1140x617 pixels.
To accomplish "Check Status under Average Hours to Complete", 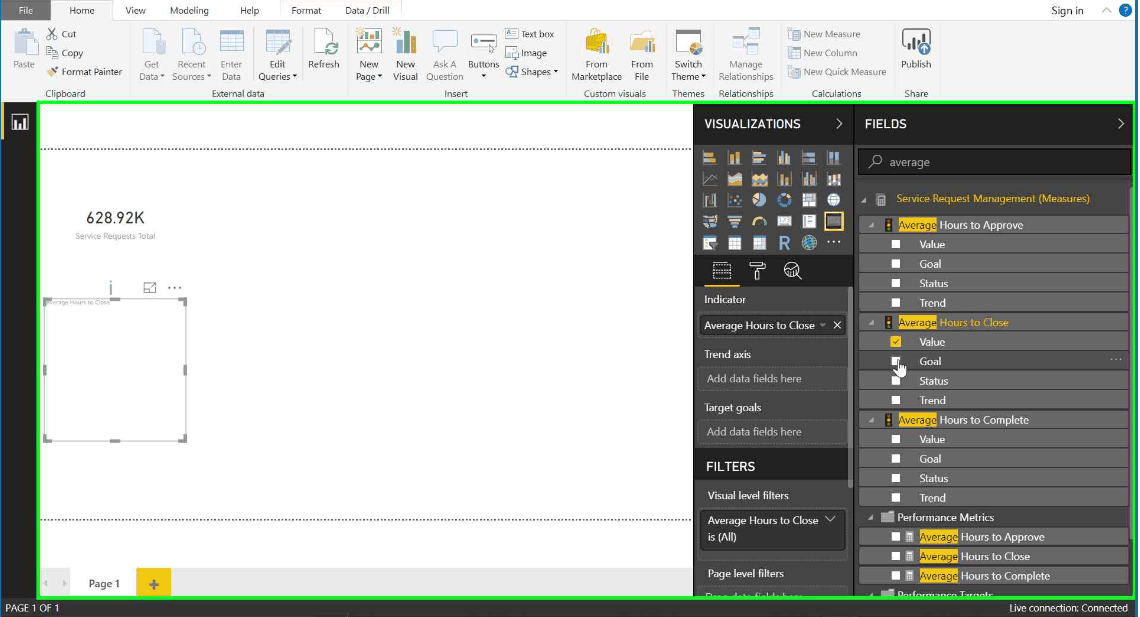I will 896,478.
